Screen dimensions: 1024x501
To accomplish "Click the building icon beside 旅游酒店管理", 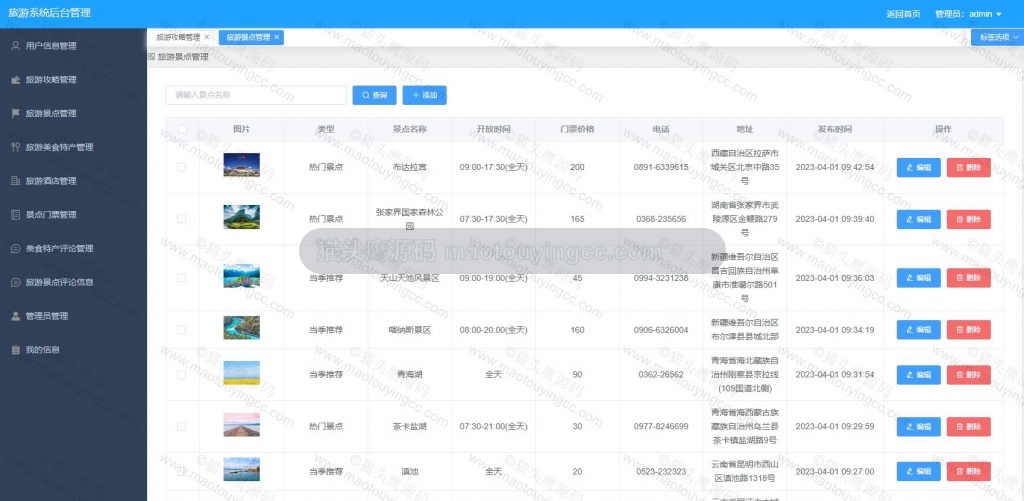I will (16, 181).
